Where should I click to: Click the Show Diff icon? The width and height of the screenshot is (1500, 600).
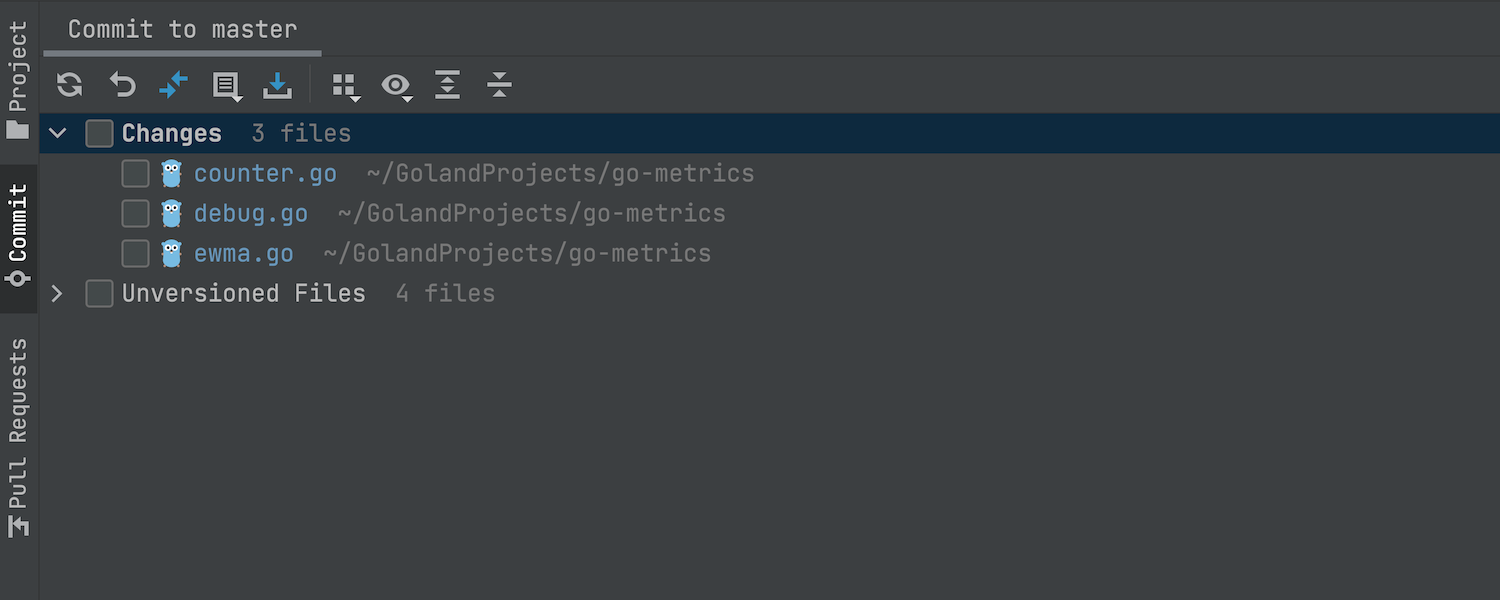coord(174,85)
